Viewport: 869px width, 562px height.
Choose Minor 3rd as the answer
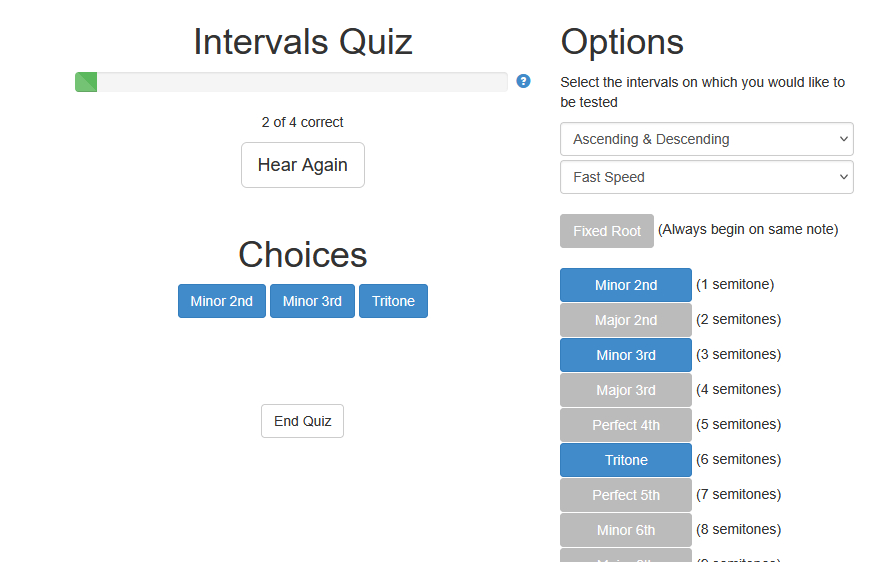coord(312,301)
